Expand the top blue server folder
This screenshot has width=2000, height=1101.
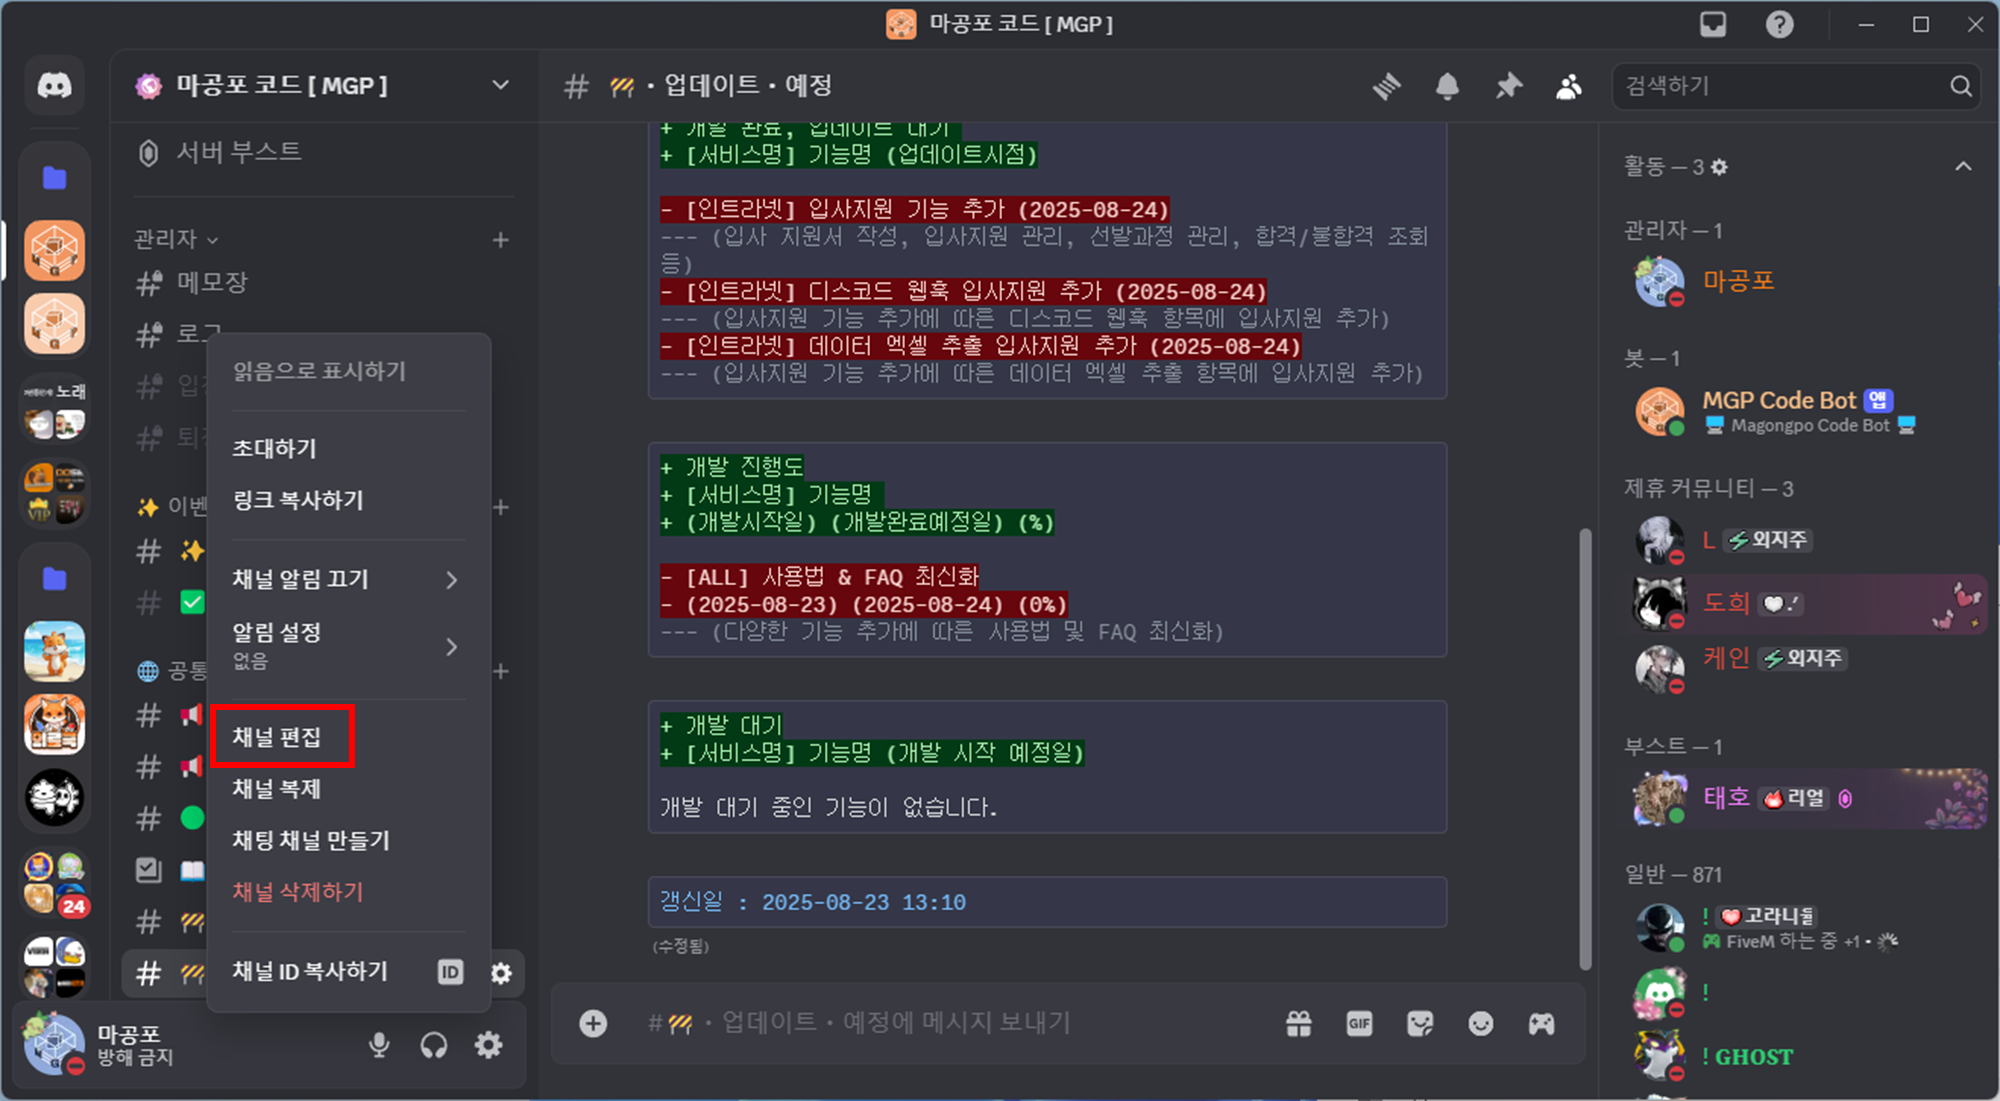point(54,178)
